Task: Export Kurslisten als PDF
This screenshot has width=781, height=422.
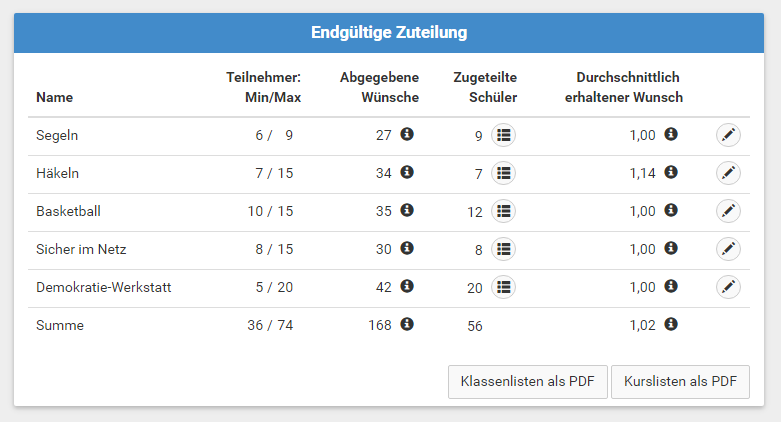Action: 680,382
